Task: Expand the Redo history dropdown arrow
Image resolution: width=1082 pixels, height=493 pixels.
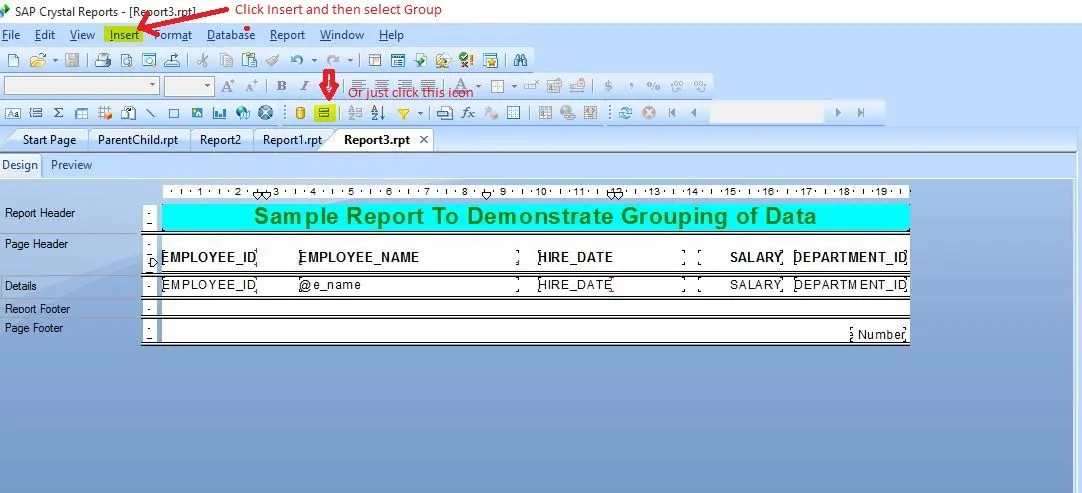Action: pyautogui.click(x=350, y=61)
